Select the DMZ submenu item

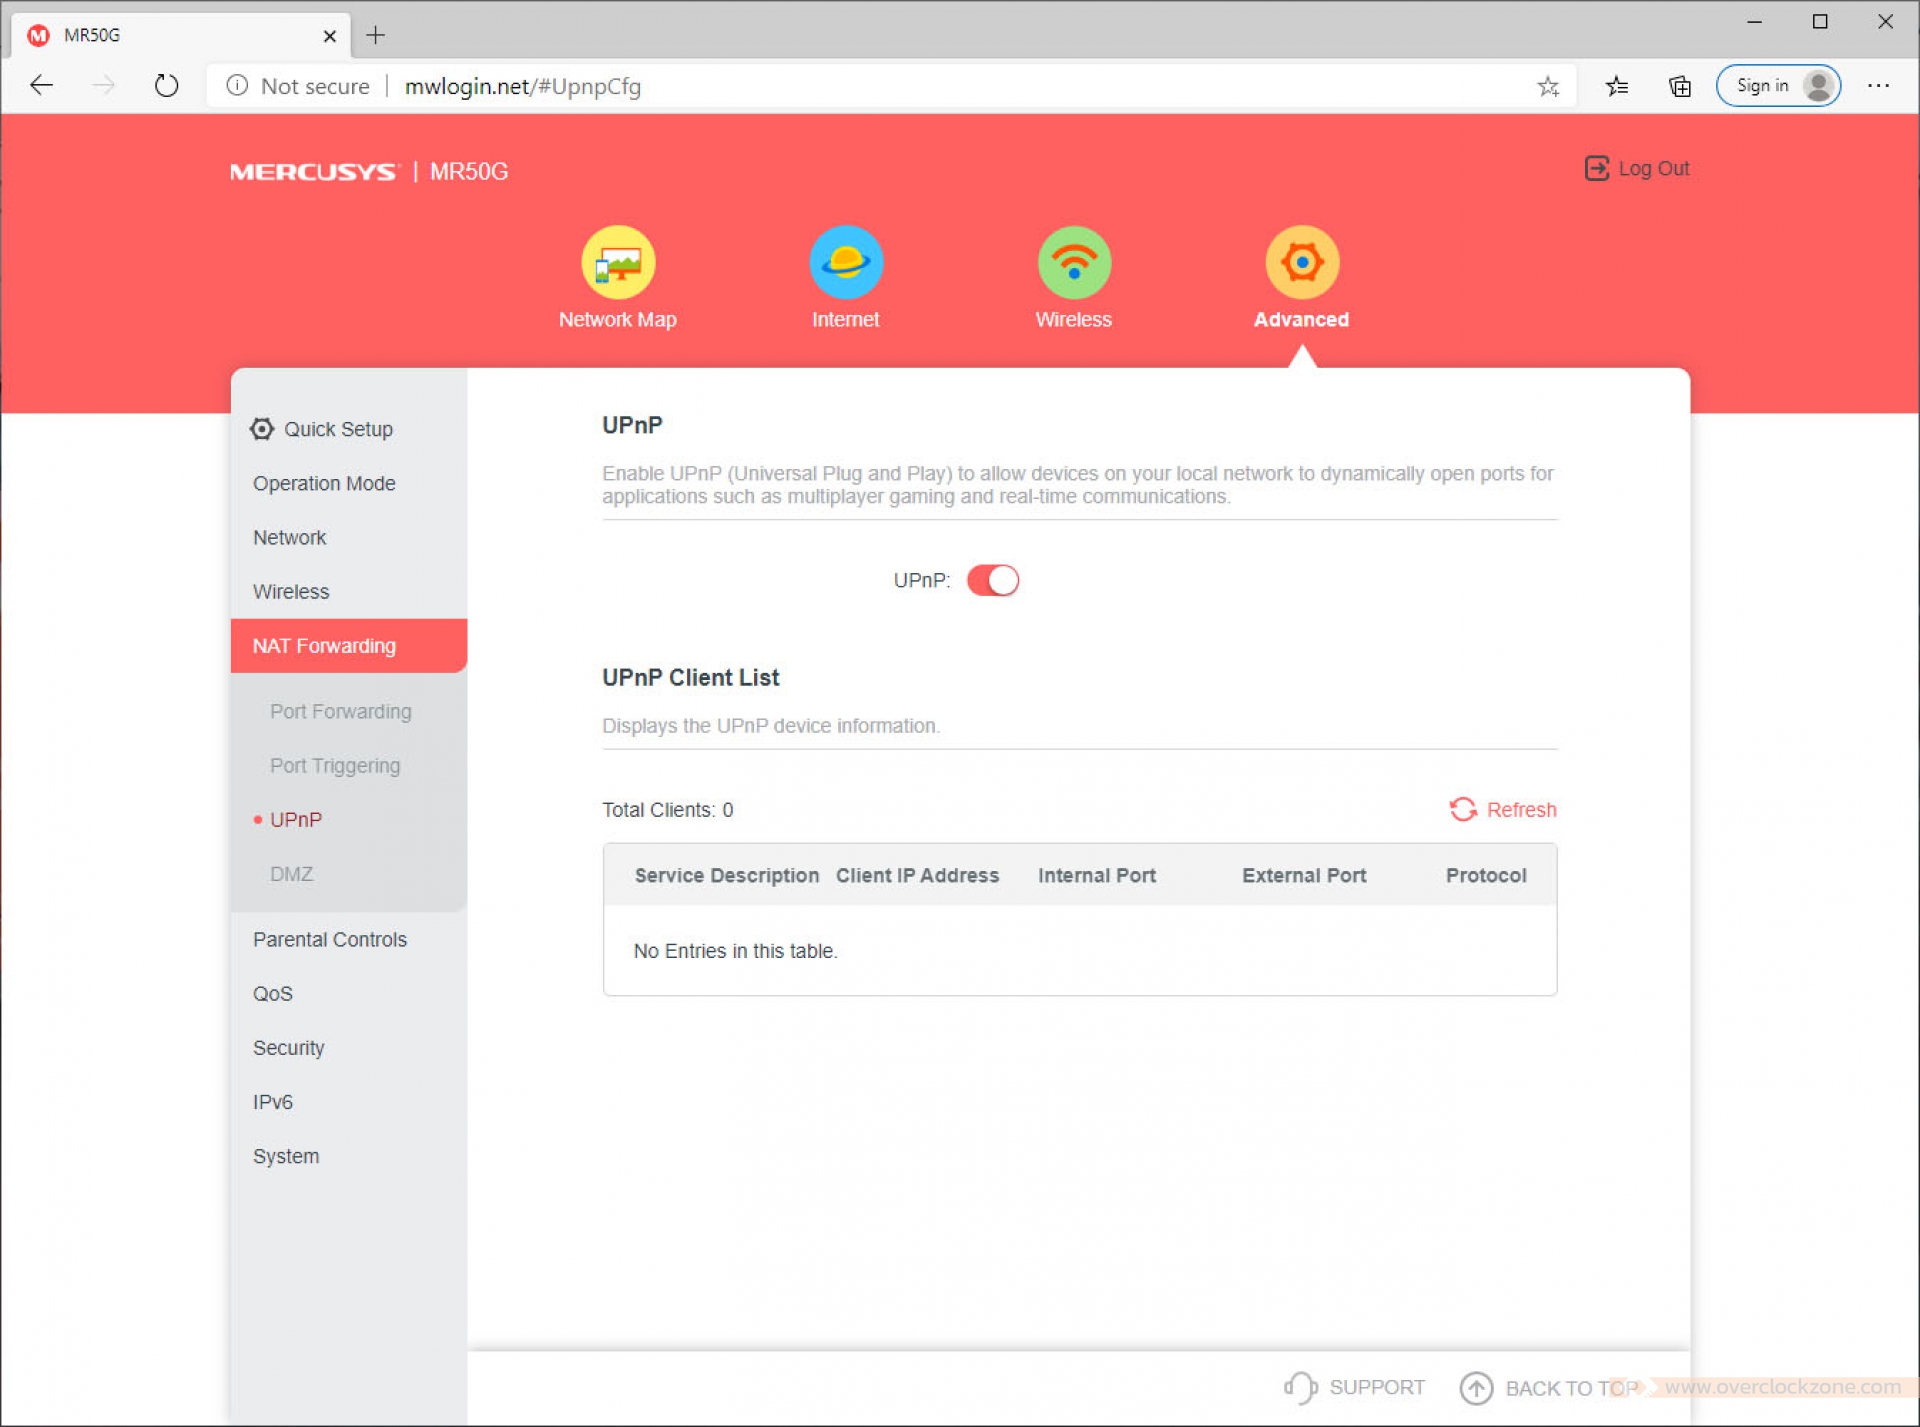click(x=291, y=874)
